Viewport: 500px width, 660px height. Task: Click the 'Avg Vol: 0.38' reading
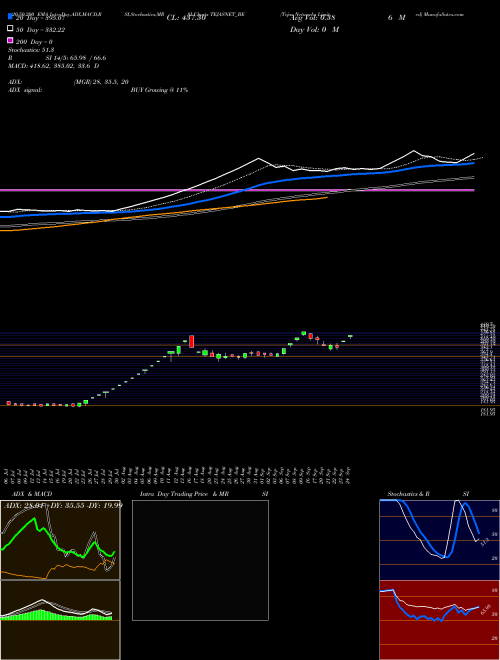tap(312, 18)
